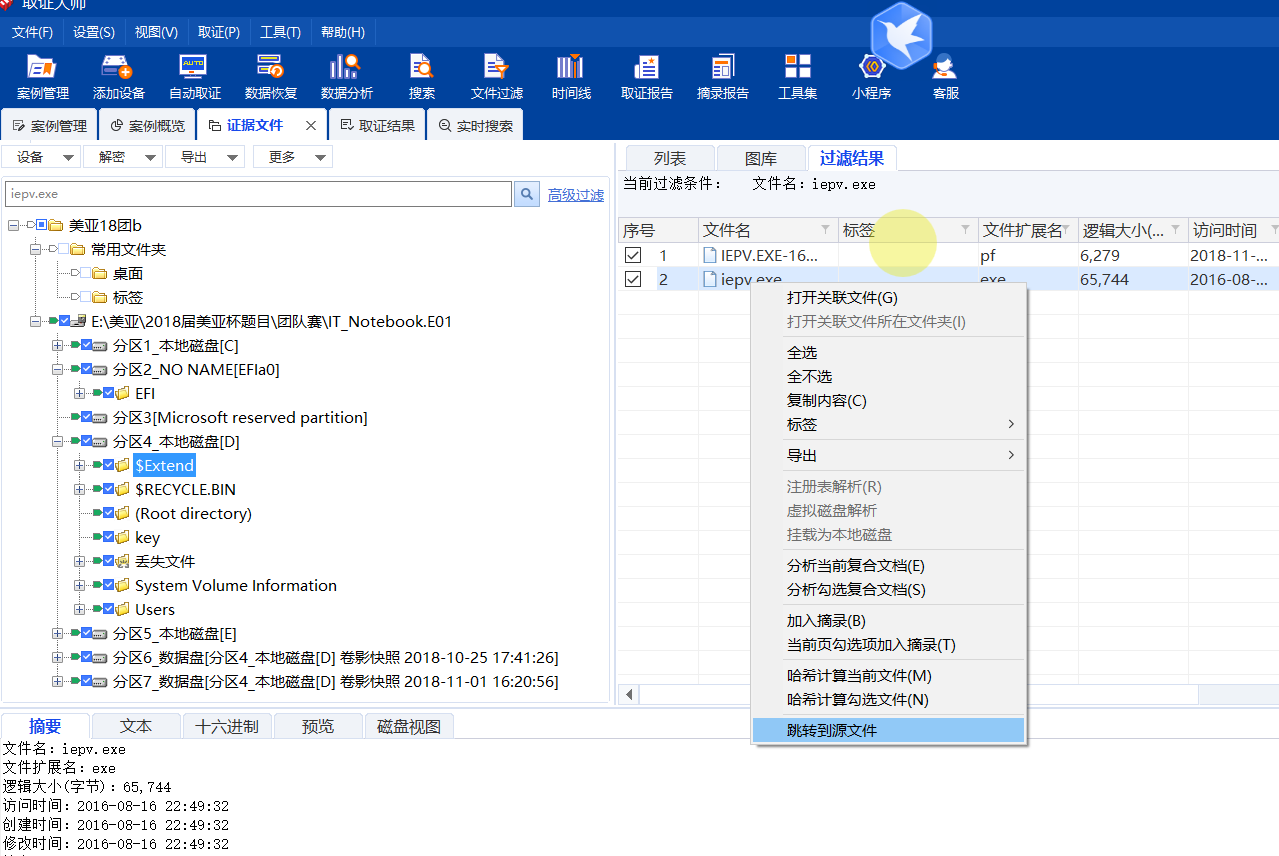Image resolution: width=1279 pixels, height=856 pixels.
Task: Open the 取证报告 icon
Action: click(x=646, y=77)
